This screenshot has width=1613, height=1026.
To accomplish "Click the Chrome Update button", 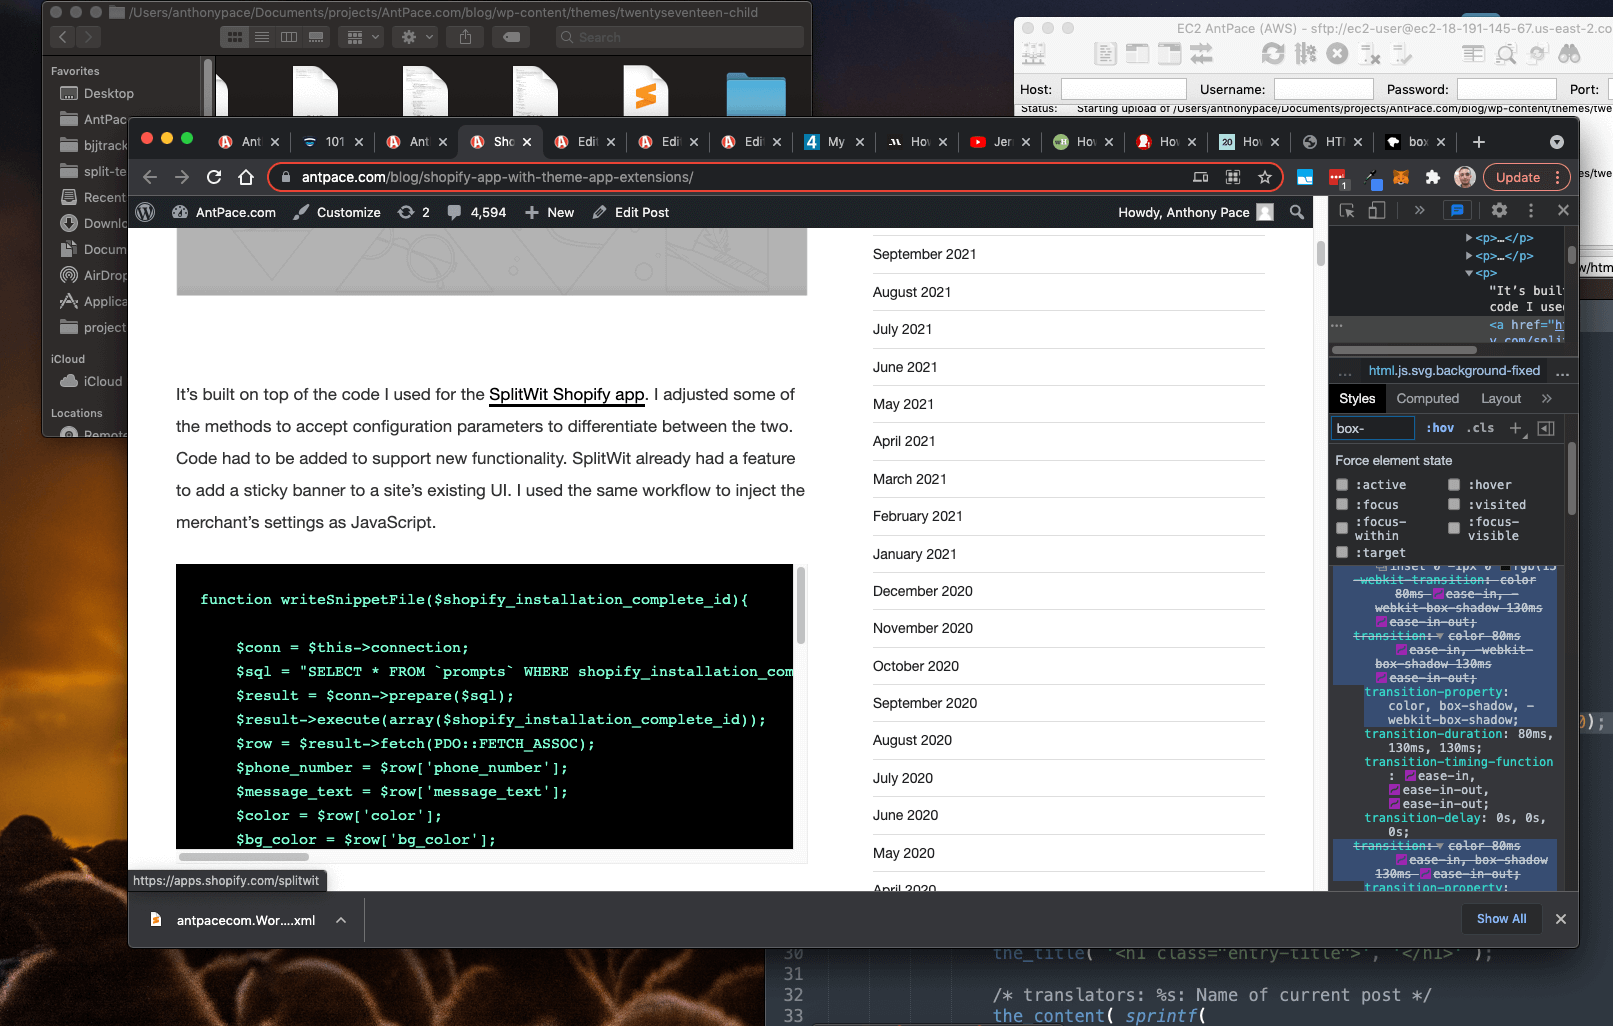I will pyautogui.click(x=1527, y=177).
